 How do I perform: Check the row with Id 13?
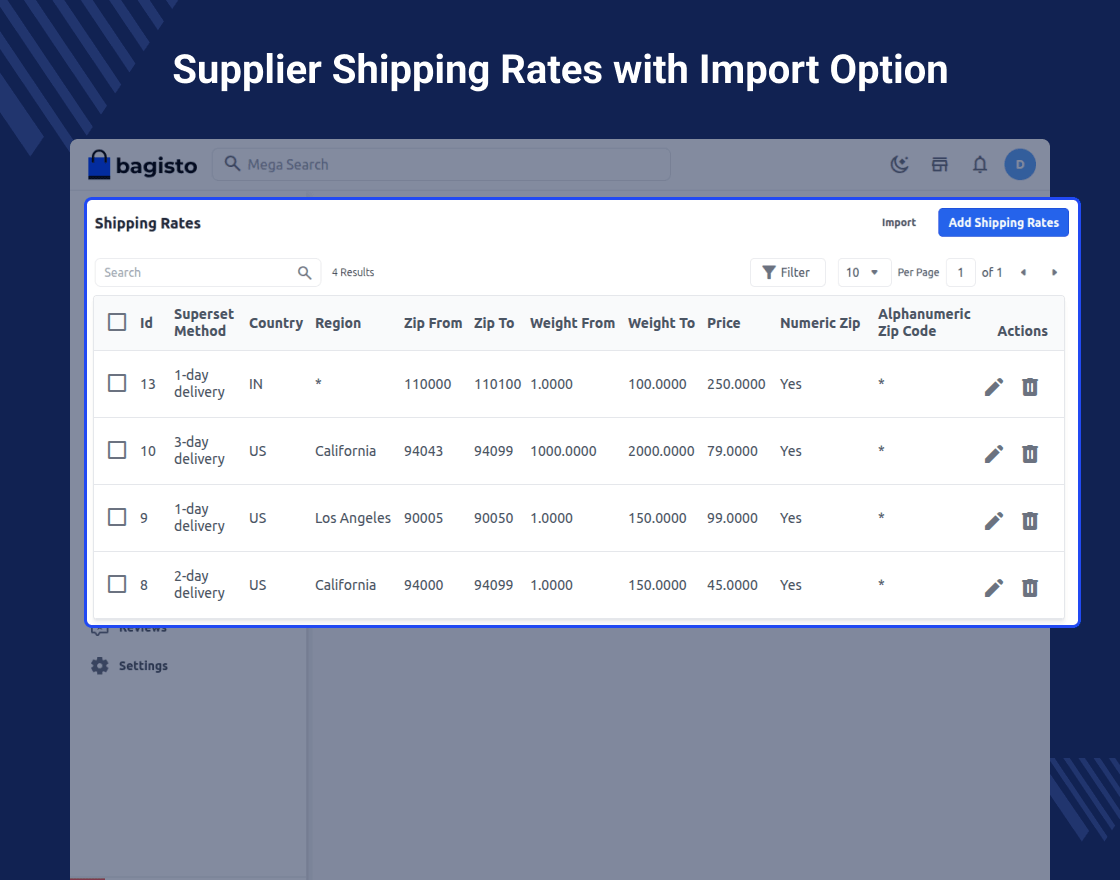(x=117, y=384)
